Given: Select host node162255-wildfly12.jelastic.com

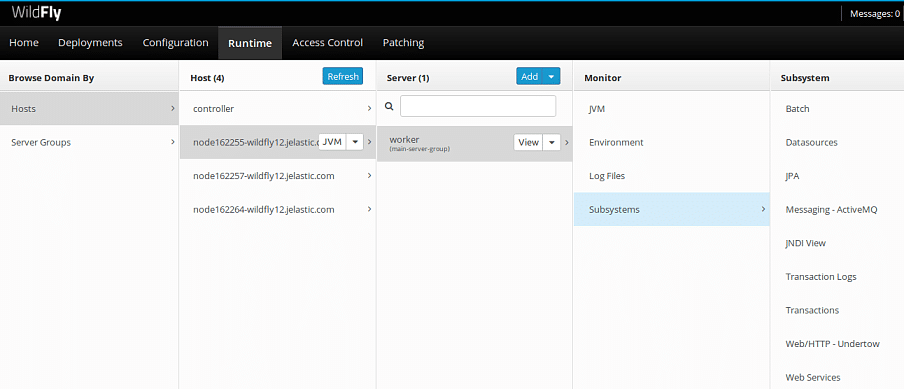Looking at the screenshot, I should click(277, 142).
